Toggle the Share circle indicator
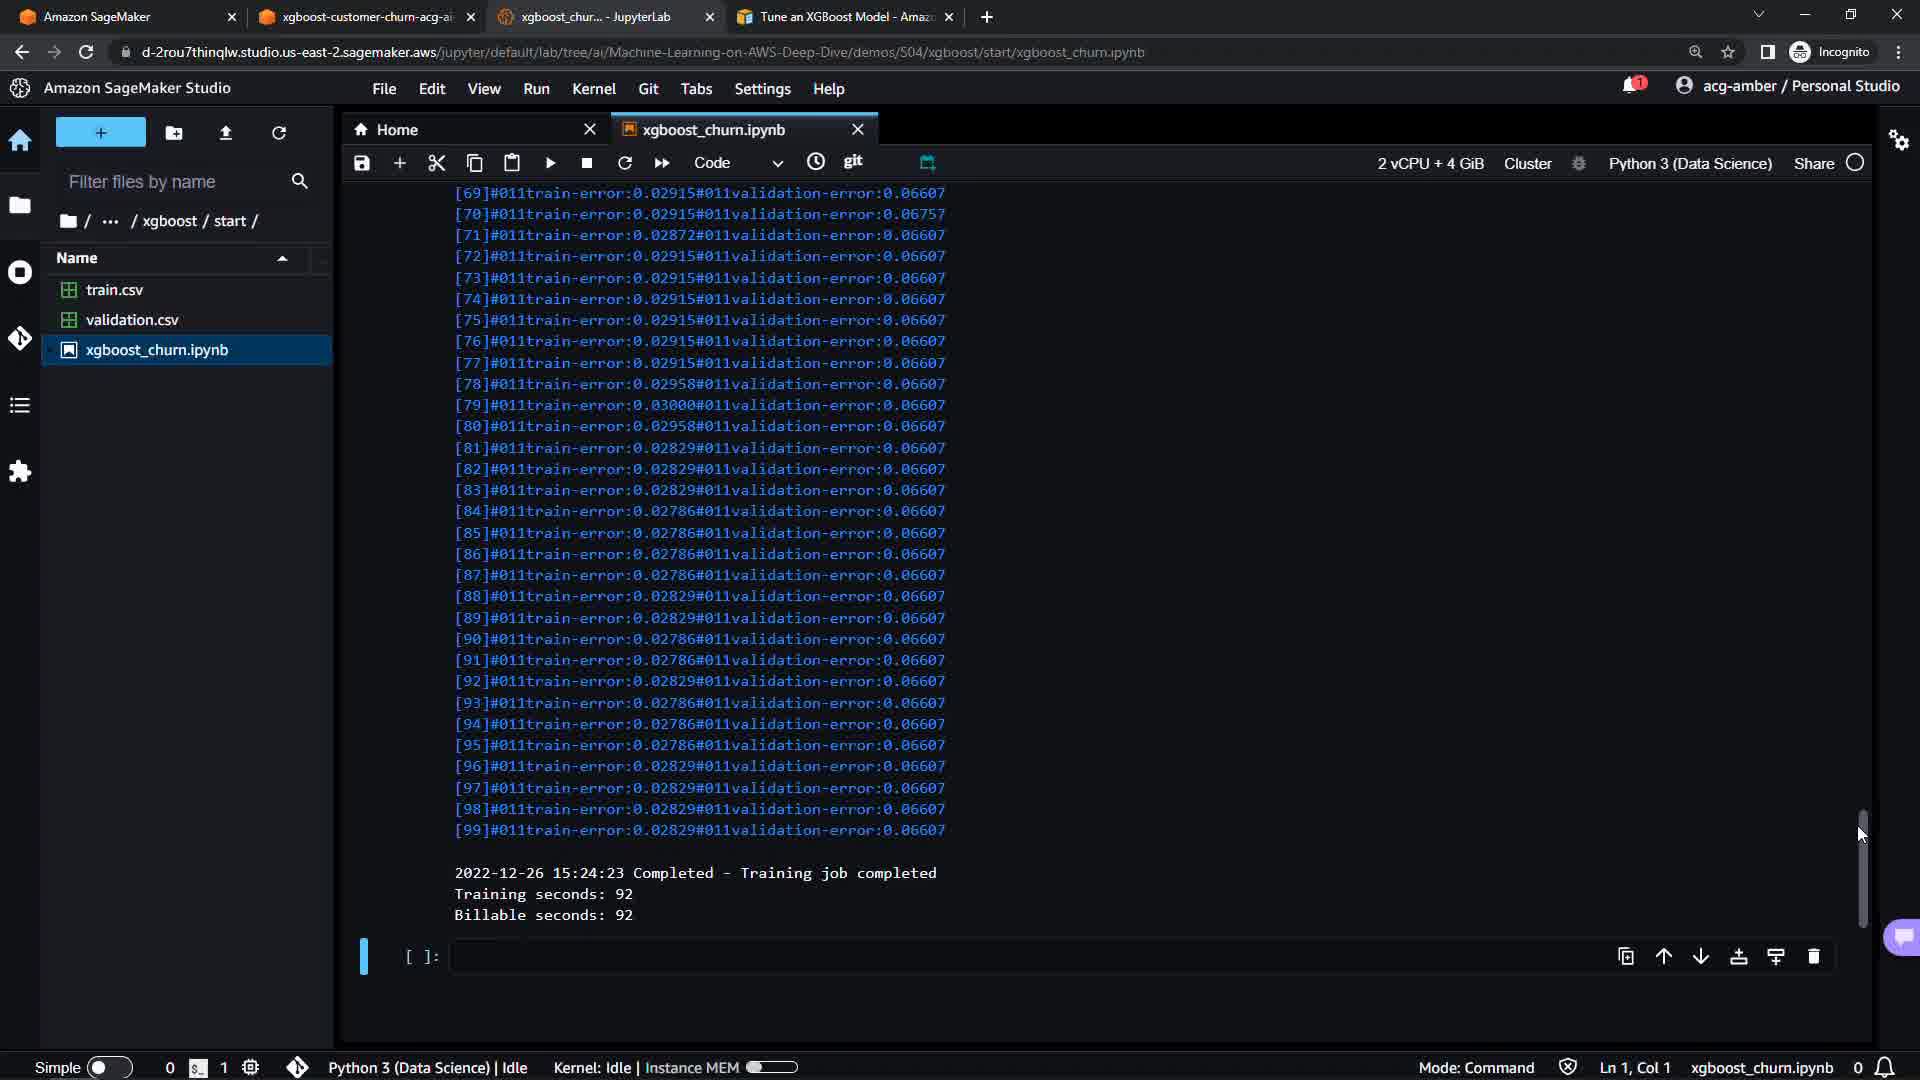The width and height of the screenshot is (1920, 1080). 1855,163
